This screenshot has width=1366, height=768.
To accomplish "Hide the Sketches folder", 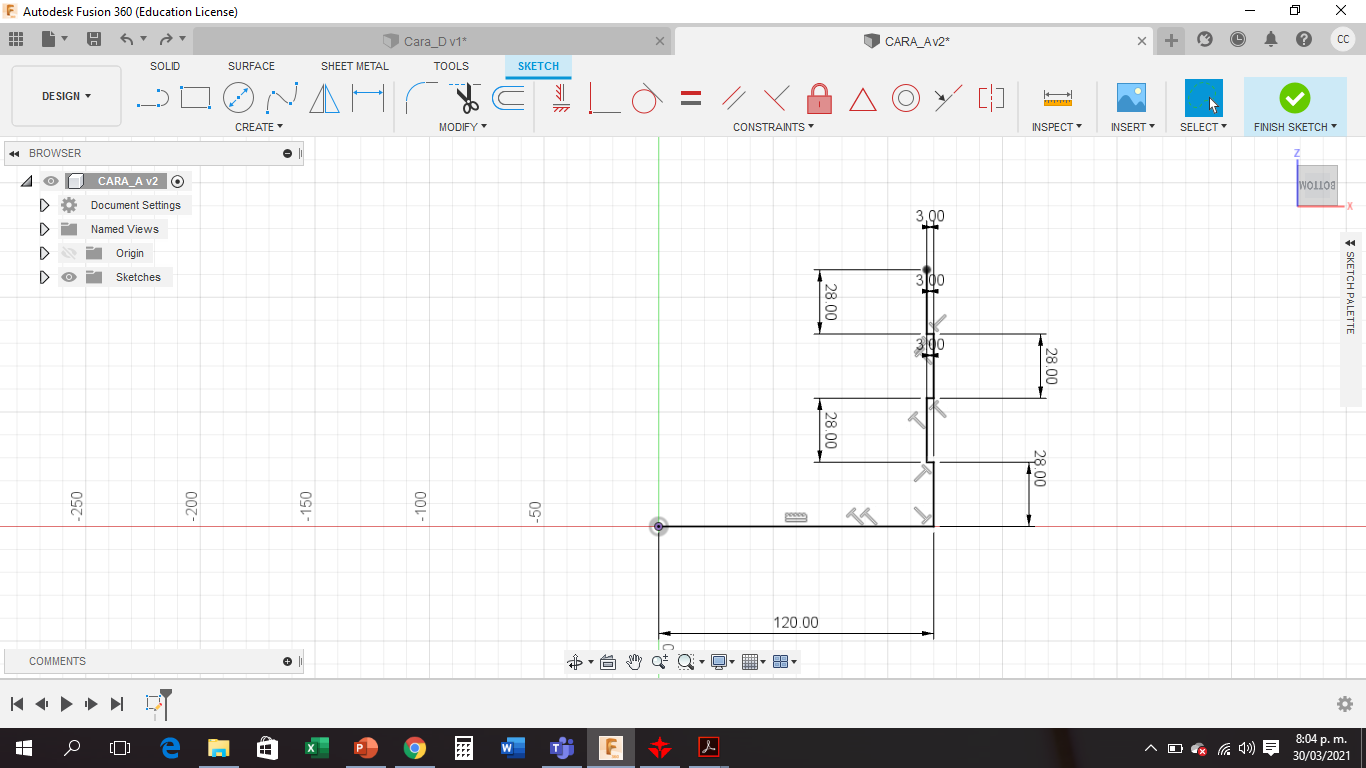I will click(69, 277).
